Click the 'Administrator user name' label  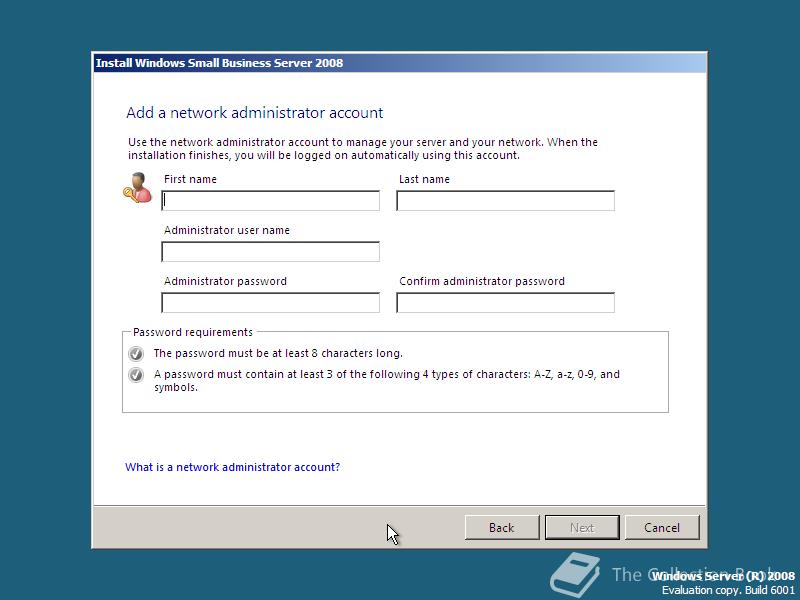pyautogui.click(x=227, y=230)
